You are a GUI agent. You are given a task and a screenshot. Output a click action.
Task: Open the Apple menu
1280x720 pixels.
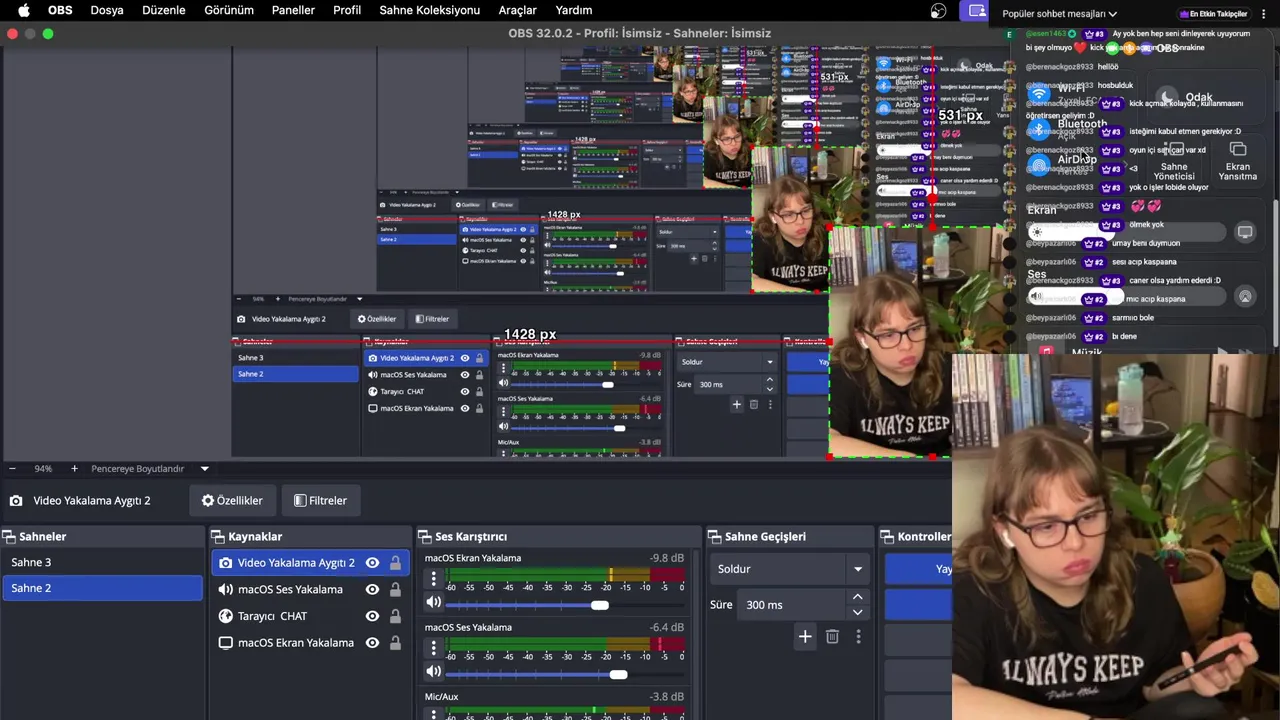[x=23, y=10]
